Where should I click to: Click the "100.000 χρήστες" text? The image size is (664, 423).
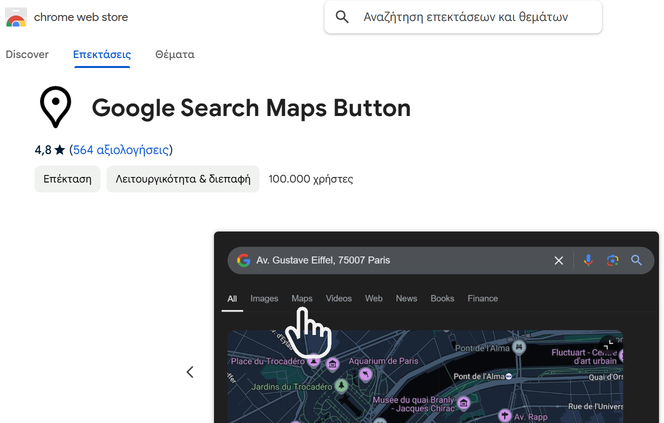(311, 179)
